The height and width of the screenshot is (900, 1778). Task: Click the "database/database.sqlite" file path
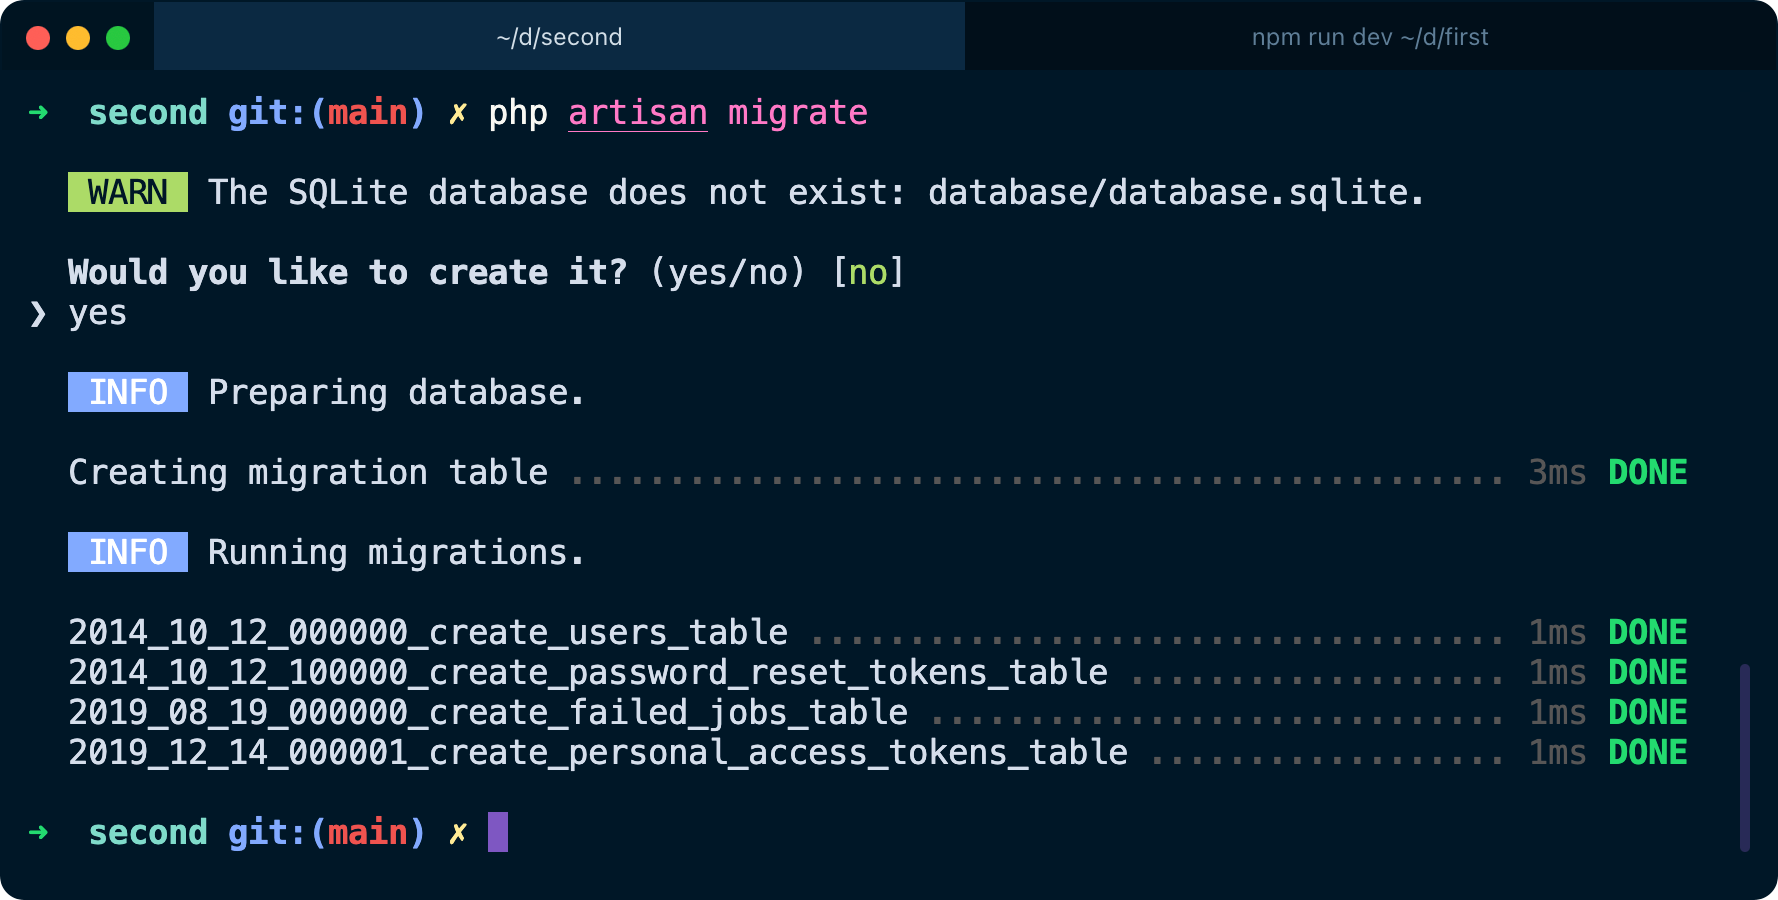[x=1167, y=192]
